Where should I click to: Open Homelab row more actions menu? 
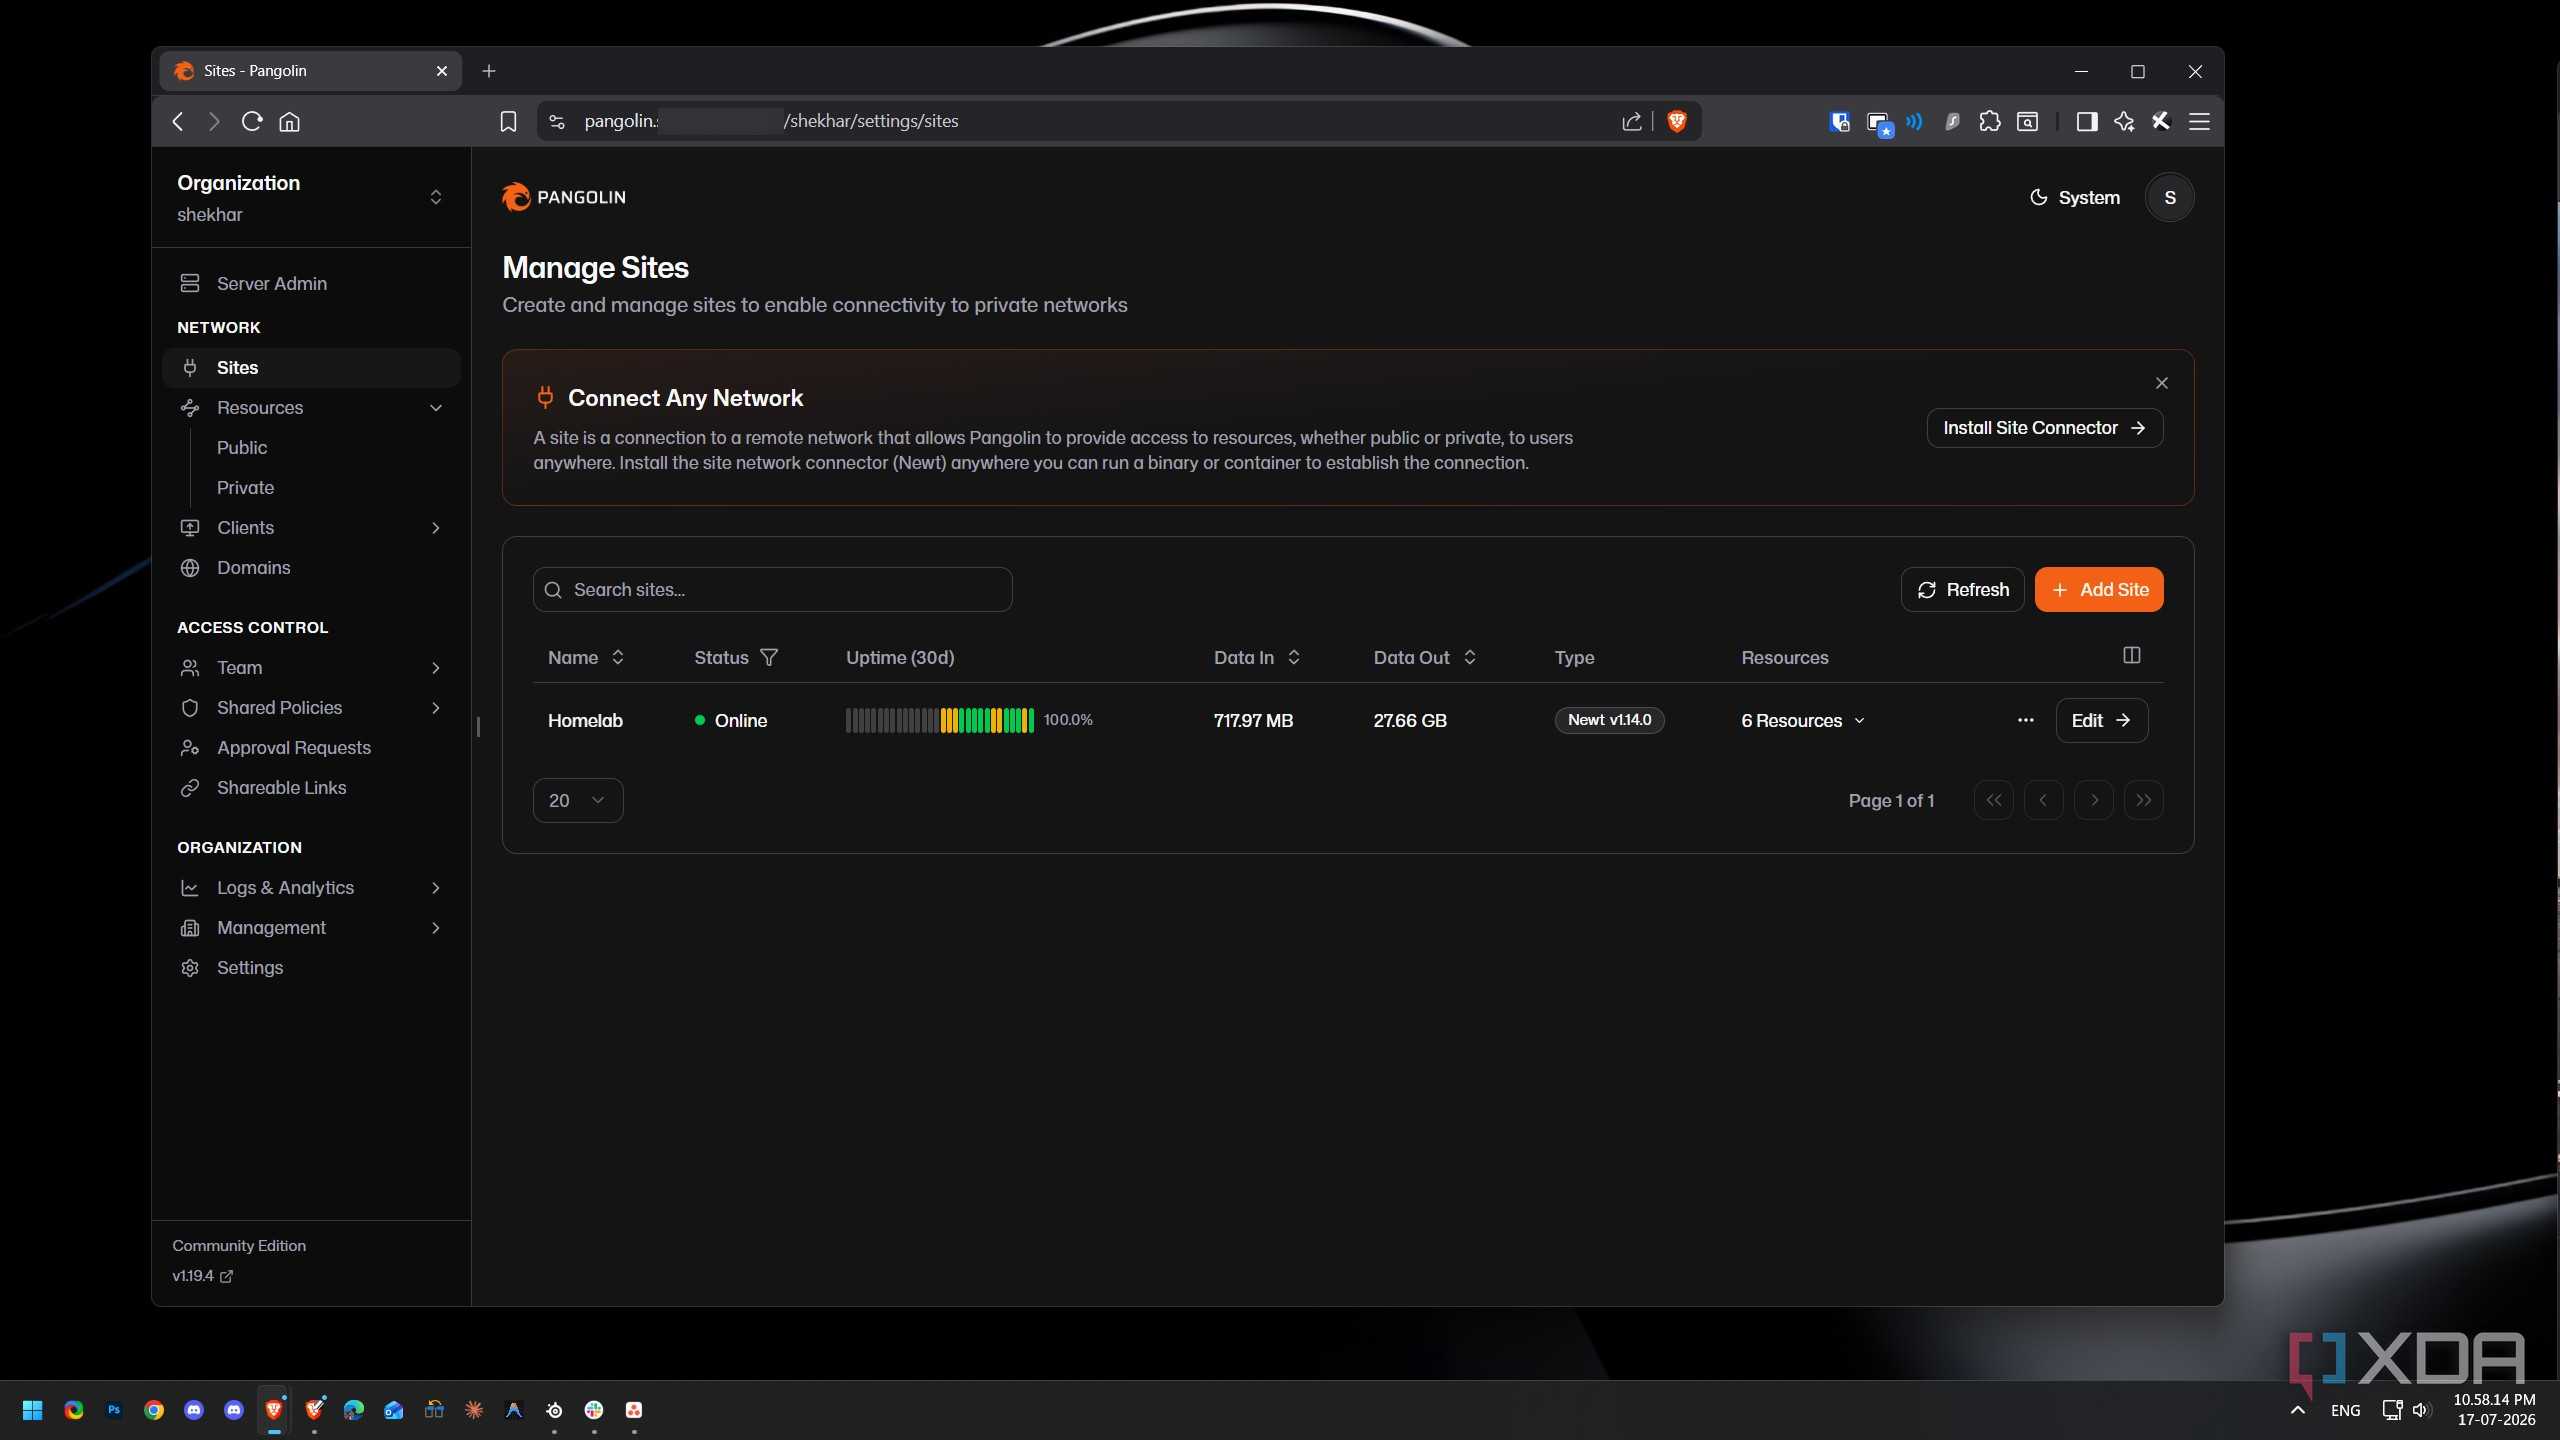pyautogui.click(x=2025, y=720)
